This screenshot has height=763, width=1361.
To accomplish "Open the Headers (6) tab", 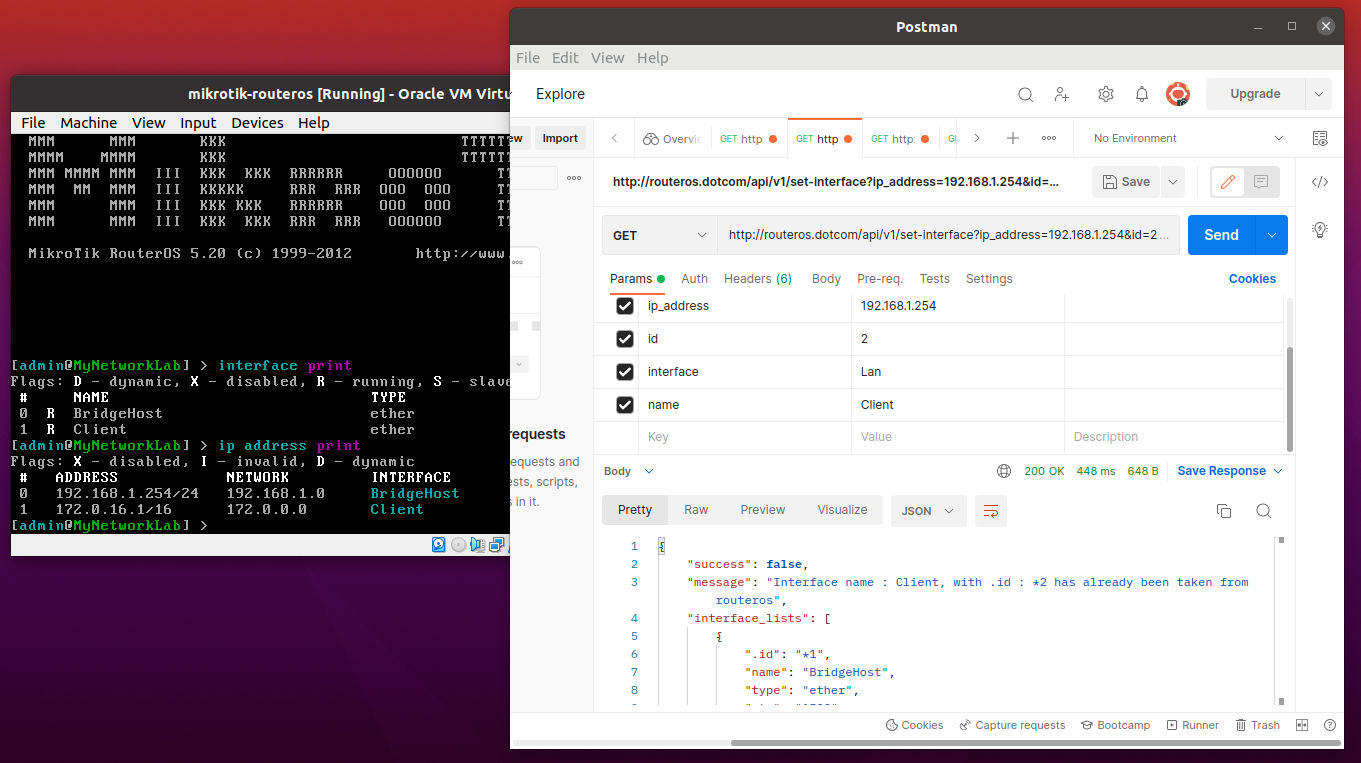I will tap(758, 279).
